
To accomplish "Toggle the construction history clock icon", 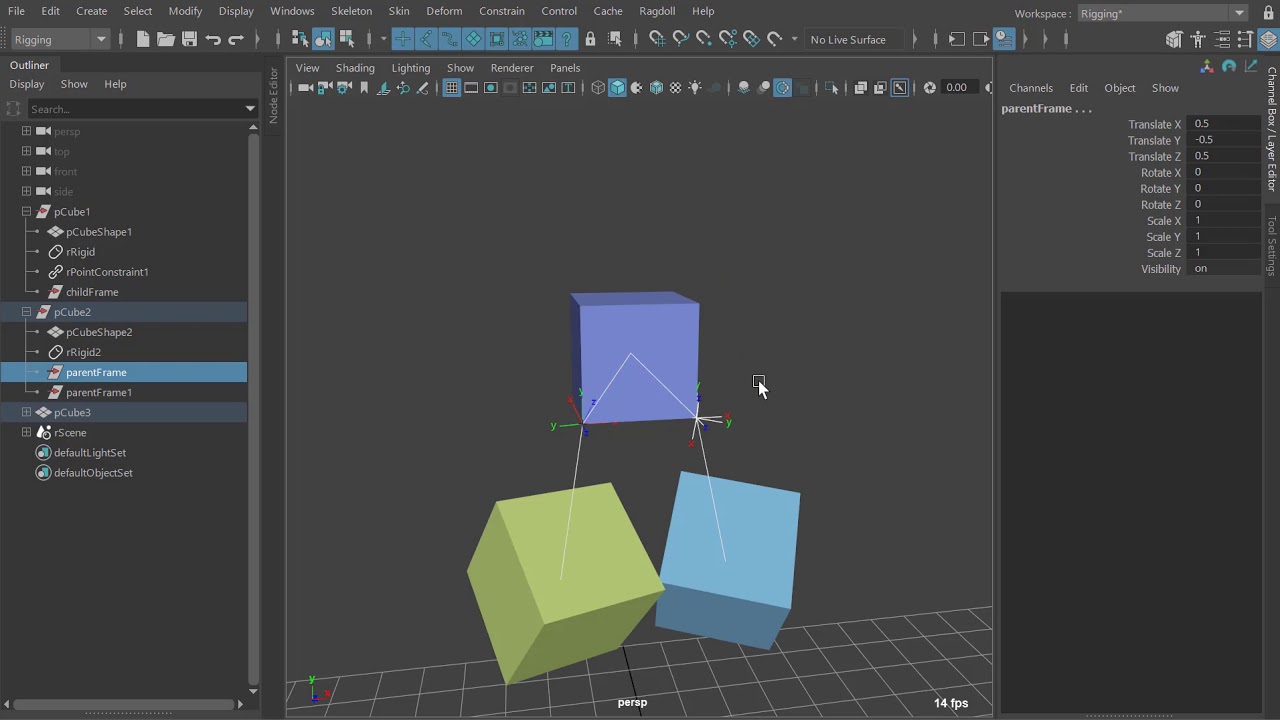I will pos(1004,39).
